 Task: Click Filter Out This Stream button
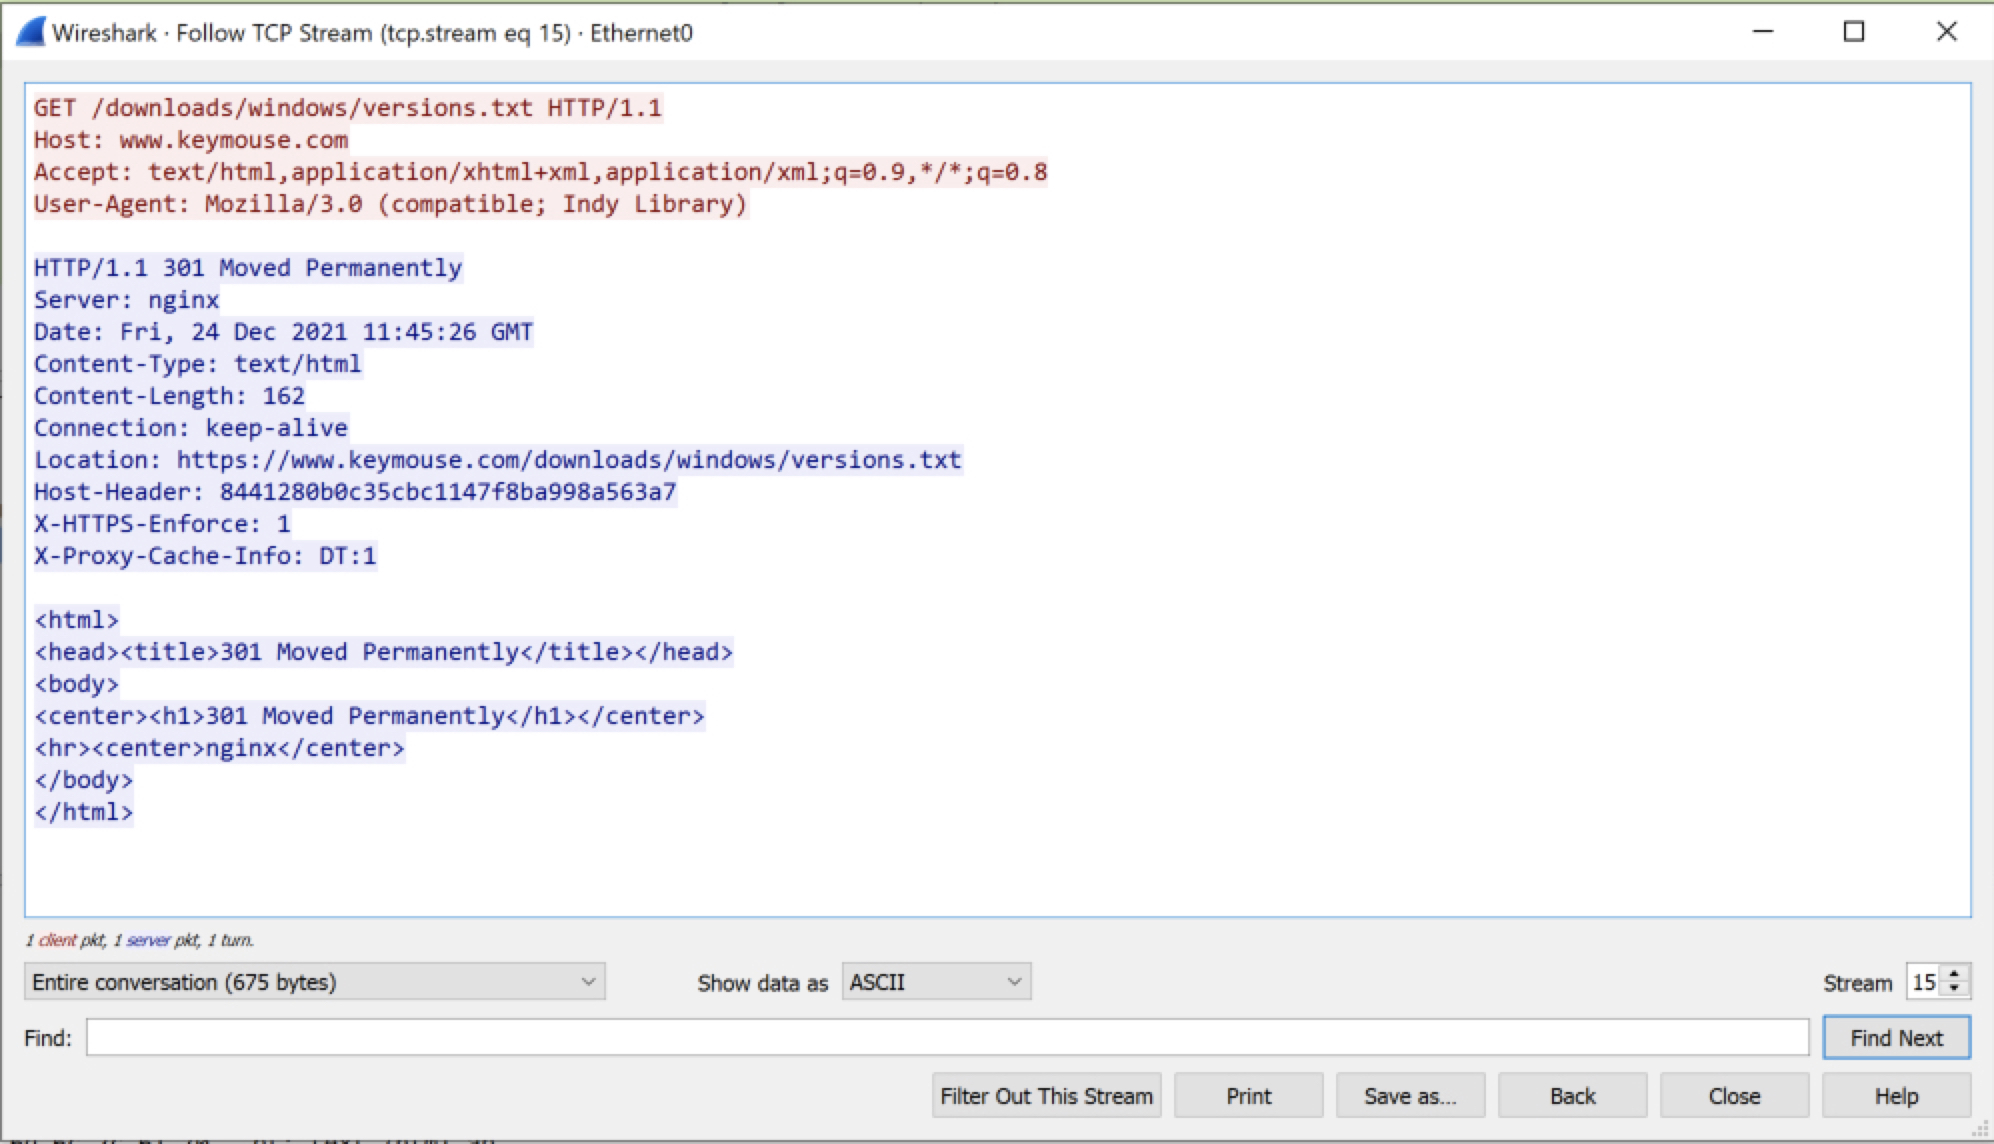pos(1046,1096)
